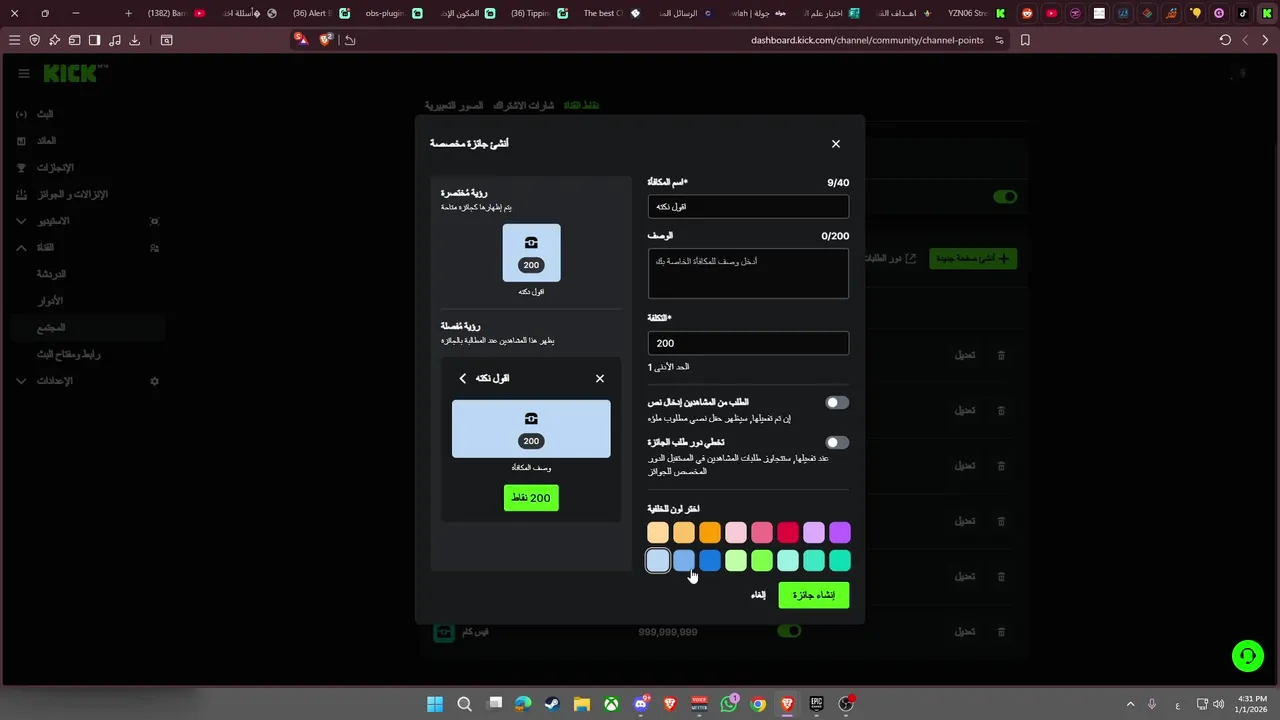
Task: Open WhatsApp from the taskbar
Action: click(728, 704)
